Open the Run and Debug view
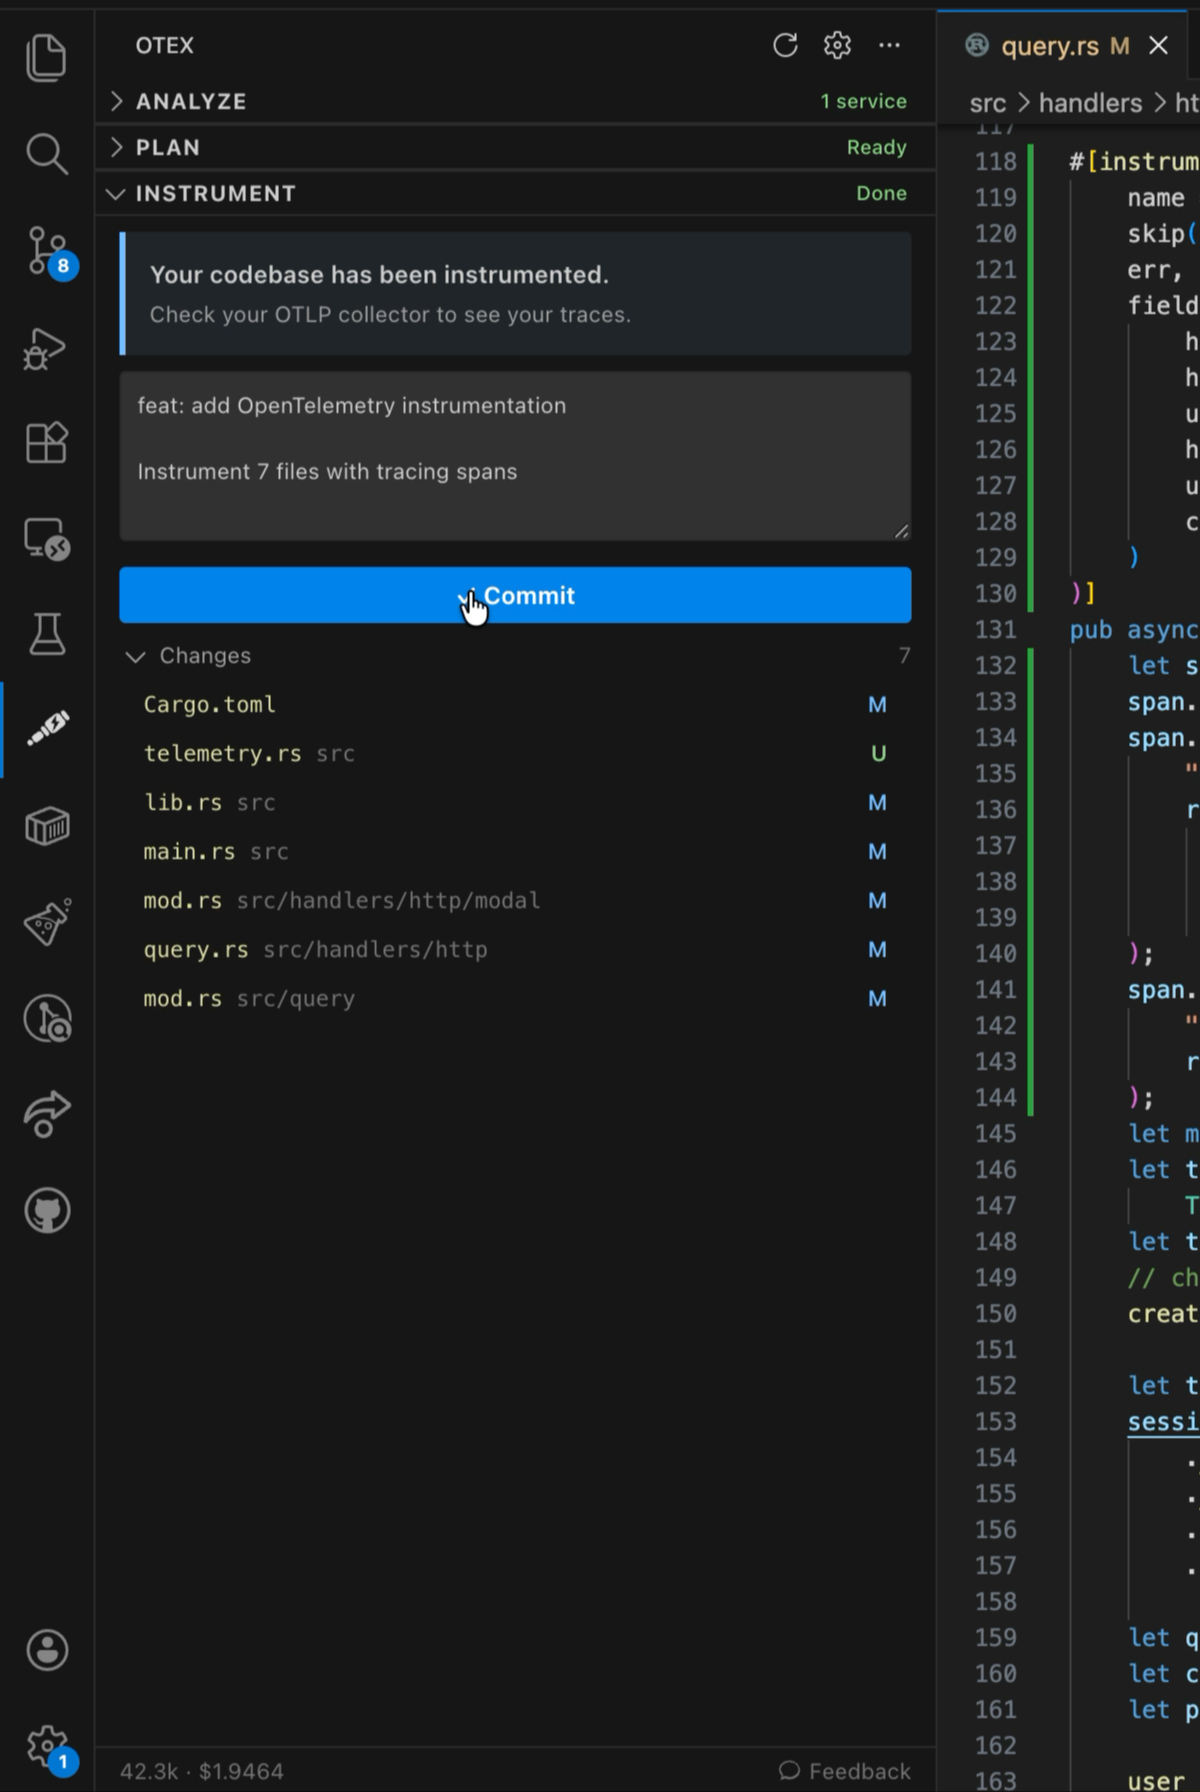Viewport: 1200px width, 1792px height. coord(46,347)
